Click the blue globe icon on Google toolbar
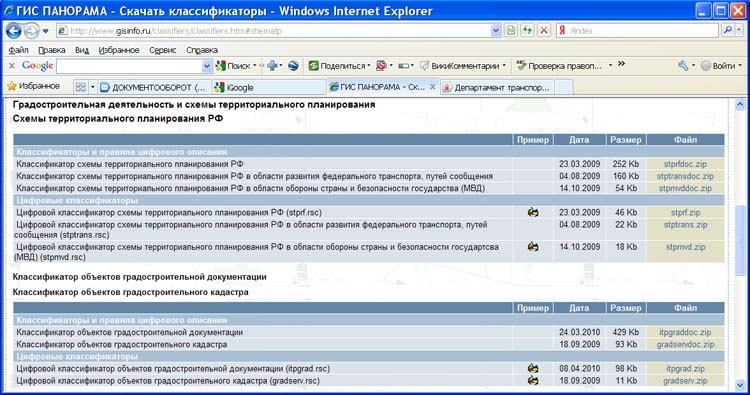Screen dimensions: 750x395 pyautogui.click(x=293, y=66)
